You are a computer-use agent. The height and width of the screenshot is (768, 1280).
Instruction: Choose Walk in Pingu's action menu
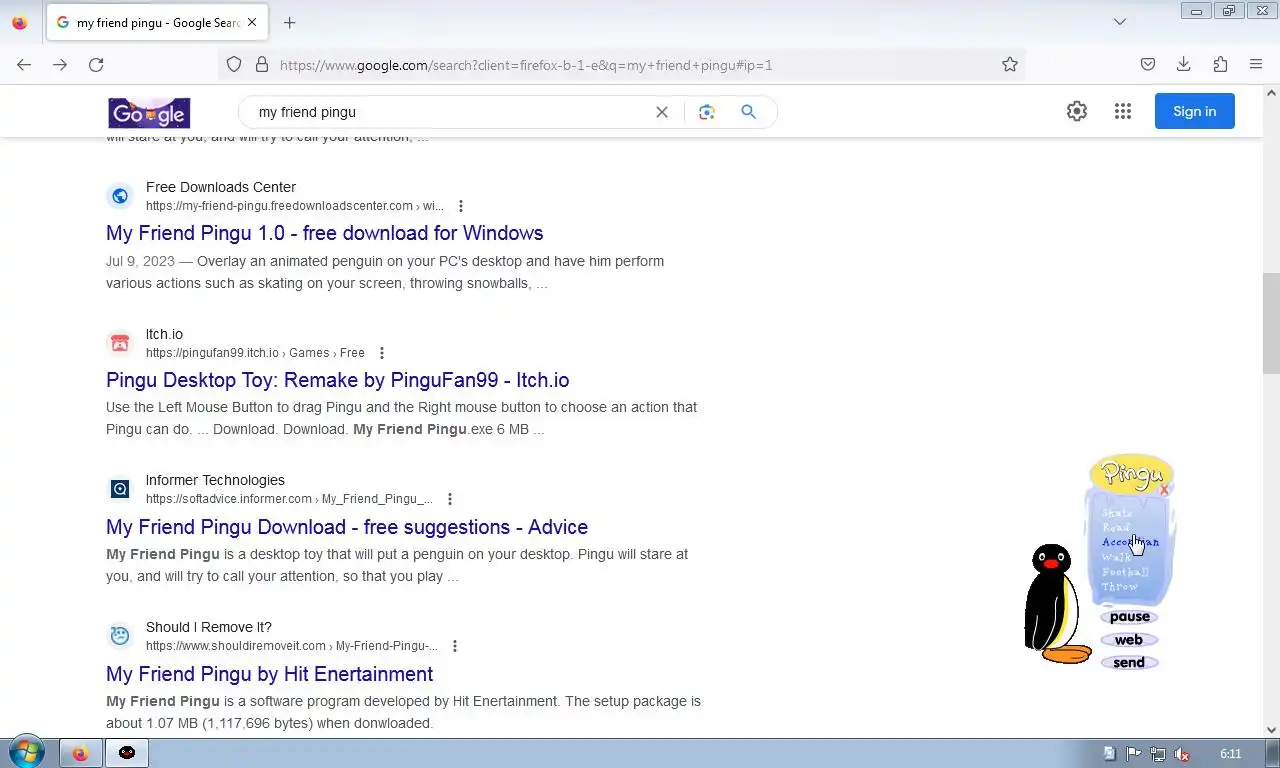point(1116,557)
